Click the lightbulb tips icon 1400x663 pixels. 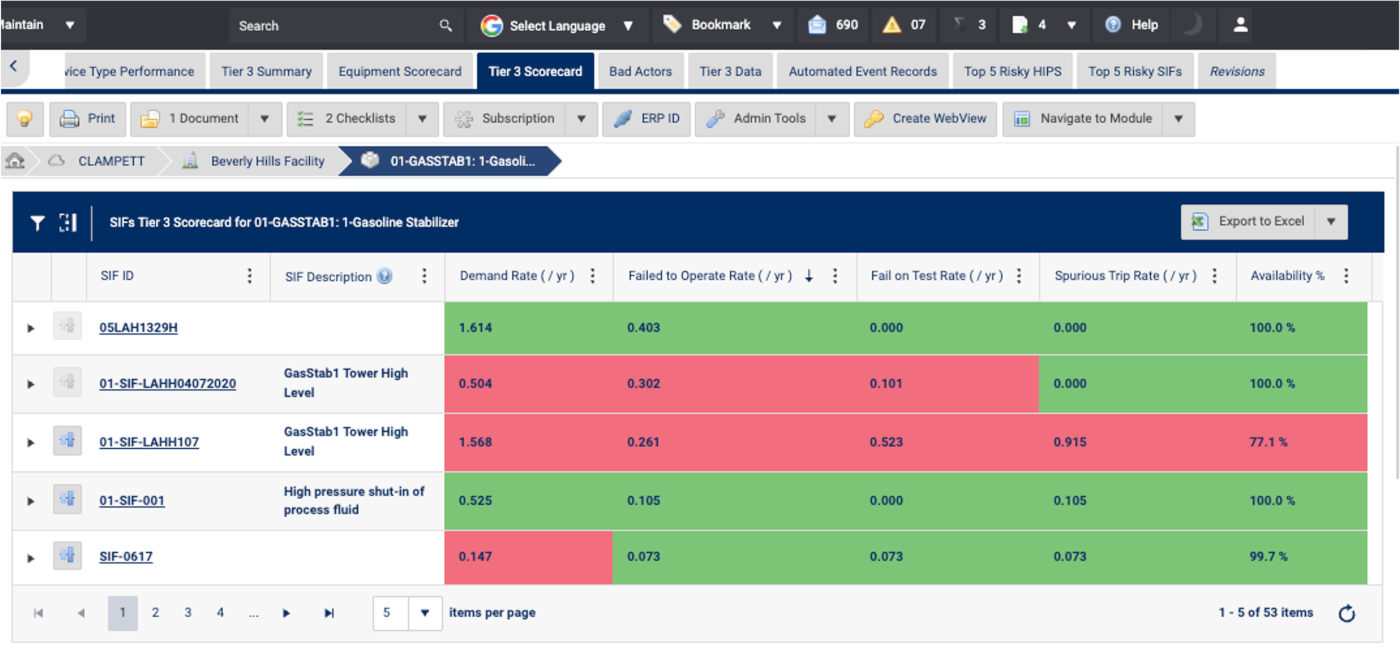tap(25, 119)
